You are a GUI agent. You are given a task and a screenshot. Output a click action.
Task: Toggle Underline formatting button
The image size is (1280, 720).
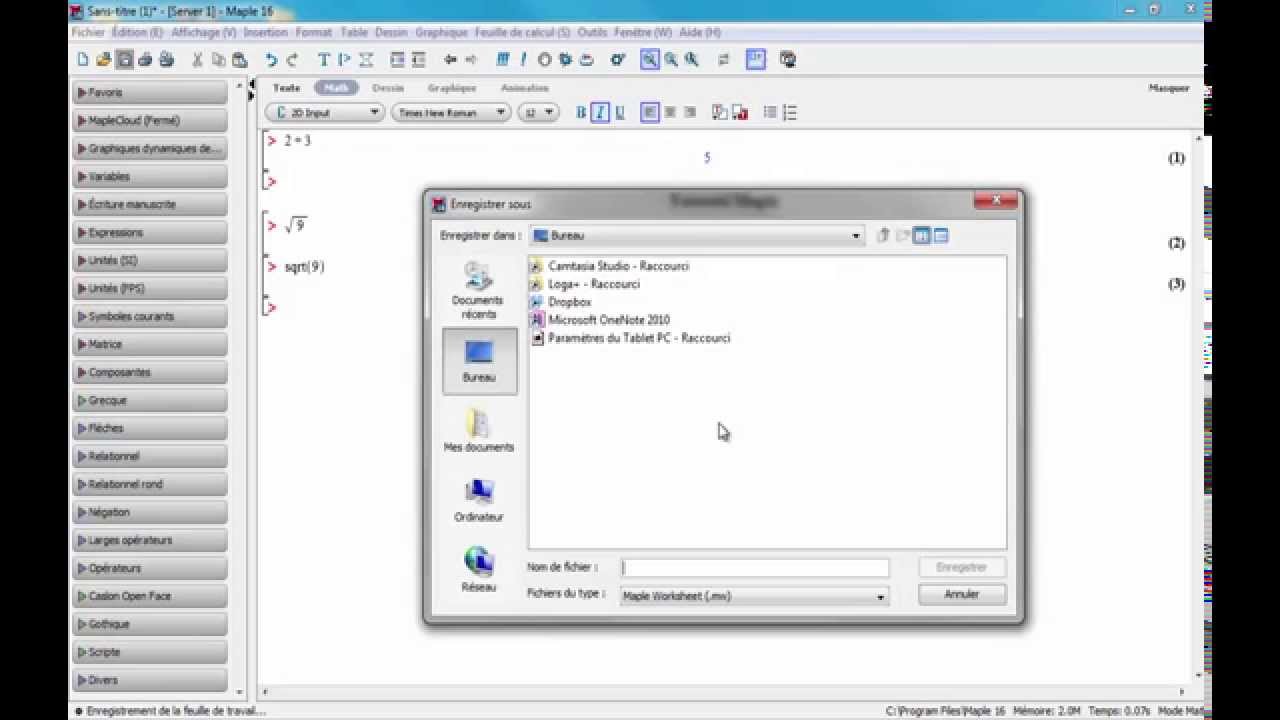[x=620, y=113]
